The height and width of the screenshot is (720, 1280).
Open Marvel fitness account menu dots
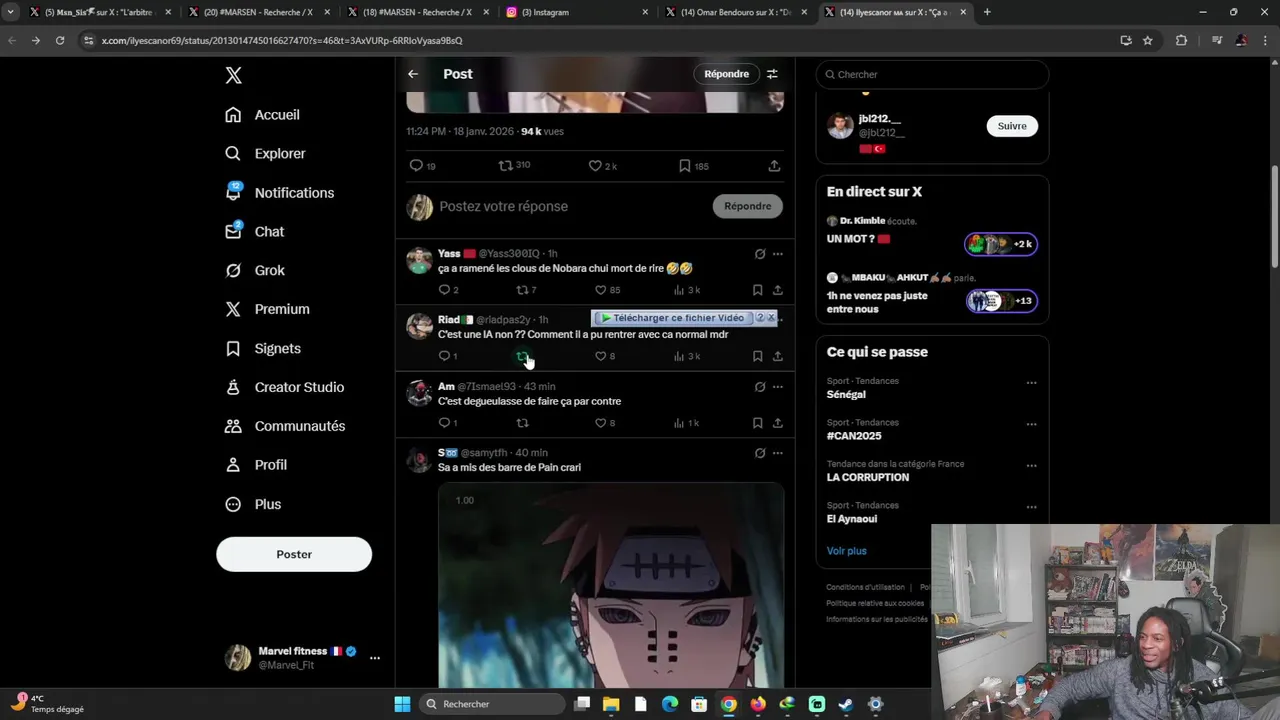click(x=375, y=658)
